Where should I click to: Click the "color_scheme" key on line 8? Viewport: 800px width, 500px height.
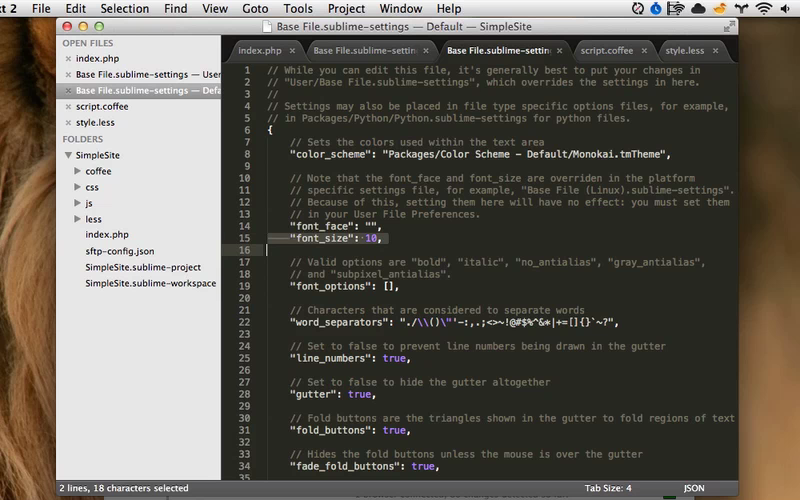coord(331,154)
